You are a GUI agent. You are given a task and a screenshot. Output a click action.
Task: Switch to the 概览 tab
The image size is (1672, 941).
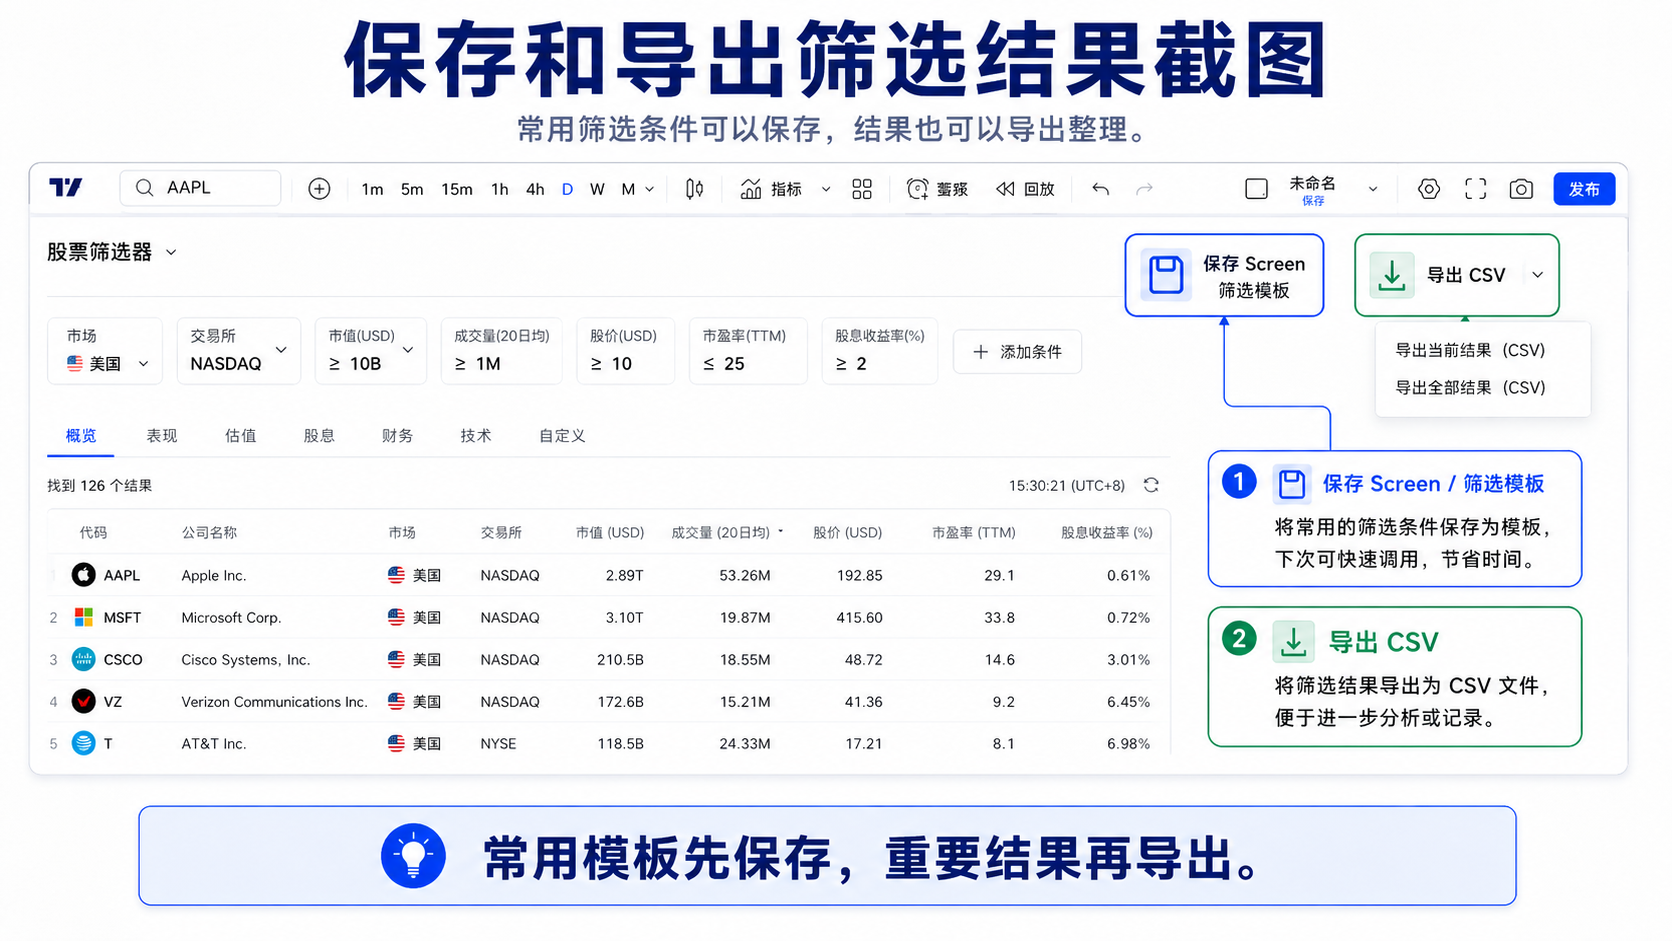pyautogui.click(x=81, y=436)
